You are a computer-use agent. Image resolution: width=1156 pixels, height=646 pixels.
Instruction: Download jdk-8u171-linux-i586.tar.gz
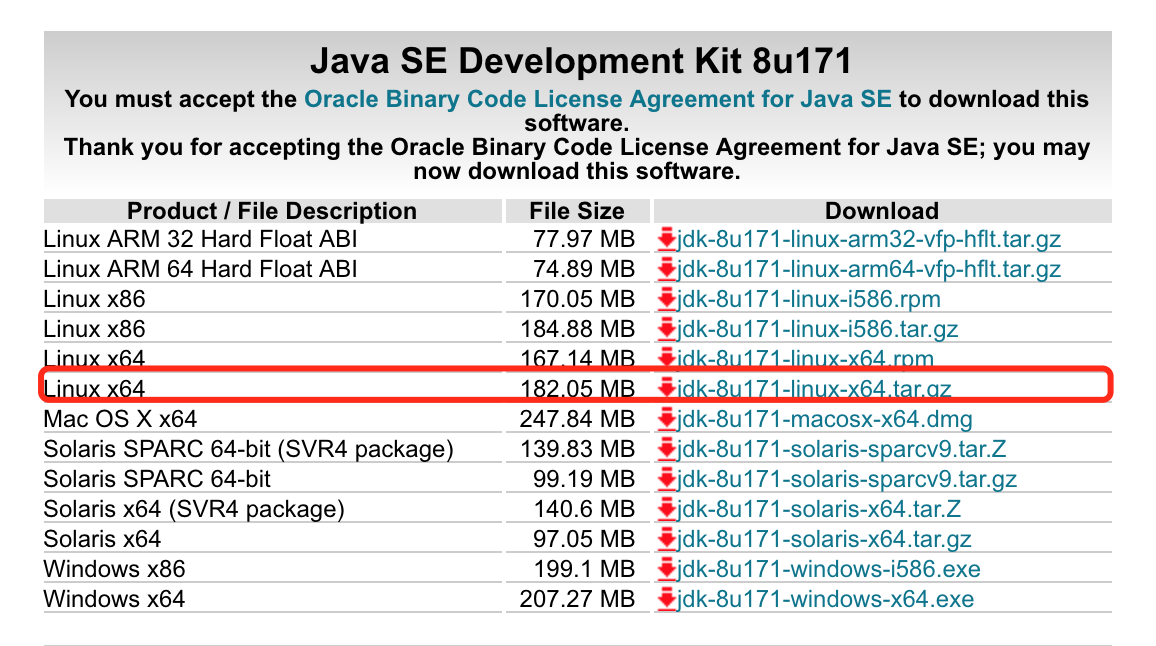[x=818, y=329]
